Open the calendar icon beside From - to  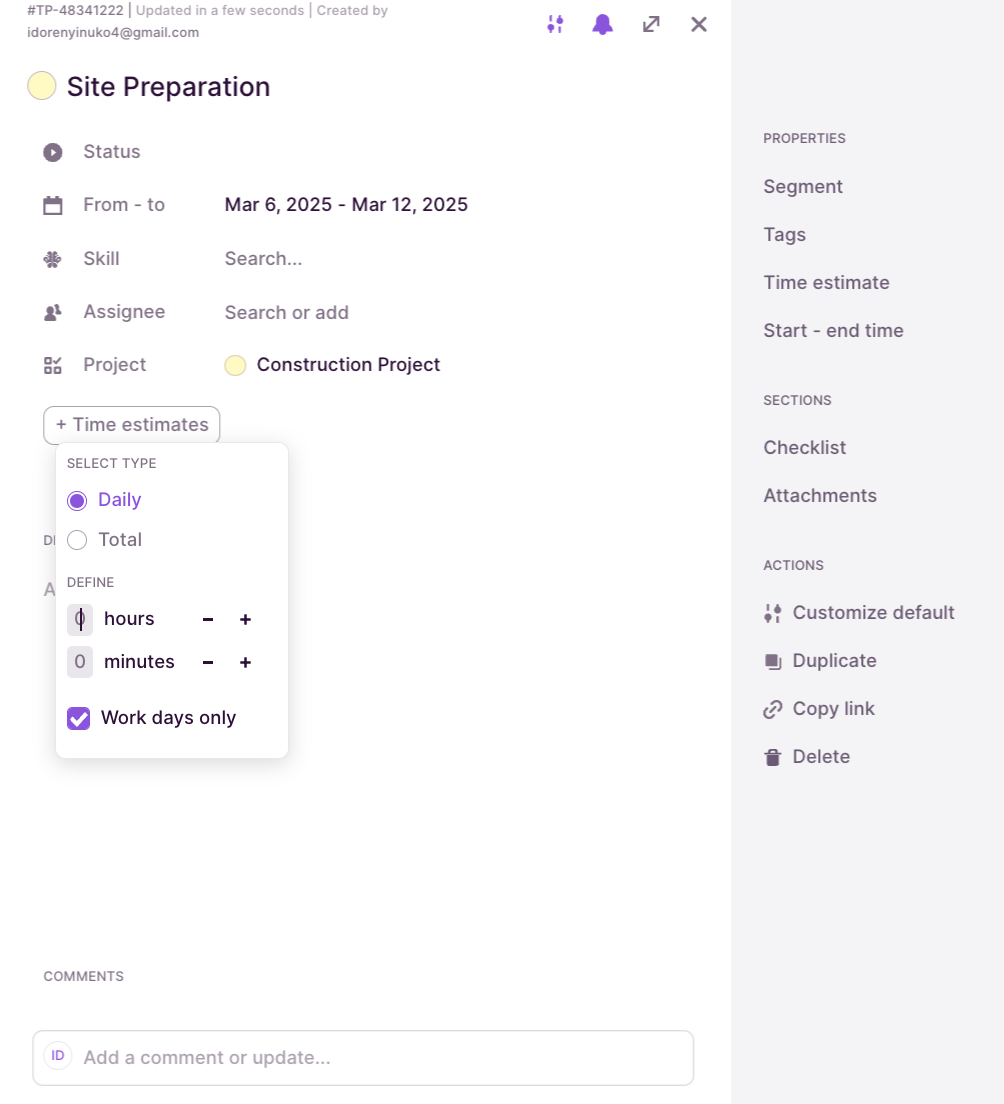52,204
